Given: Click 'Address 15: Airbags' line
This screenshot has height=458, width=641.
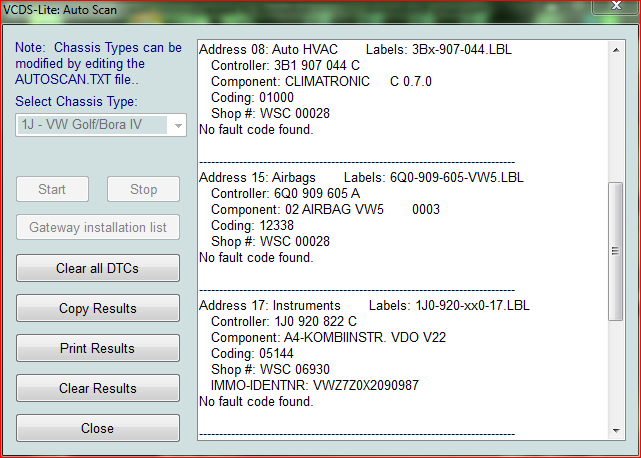Looking at the screenshot, I should [x=361, y=177].
